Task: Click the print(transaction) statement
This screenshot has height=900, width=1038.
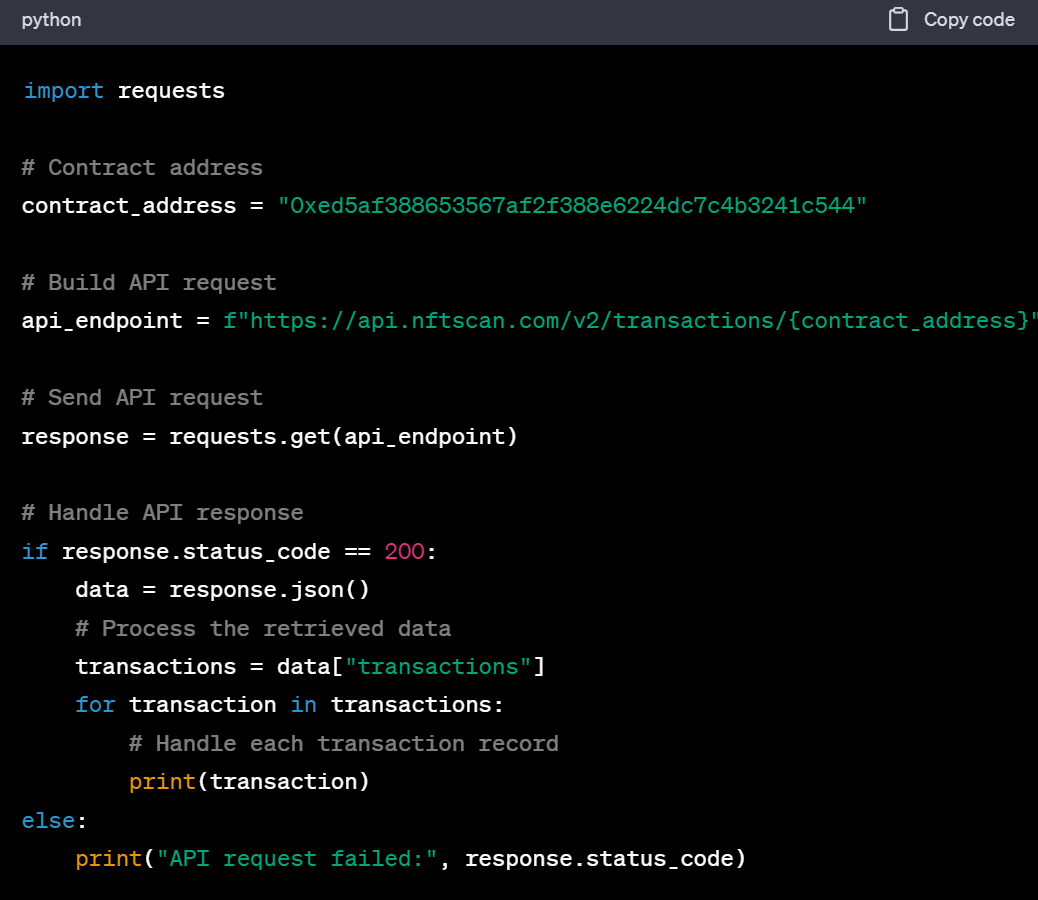Action: coord(249,782)
